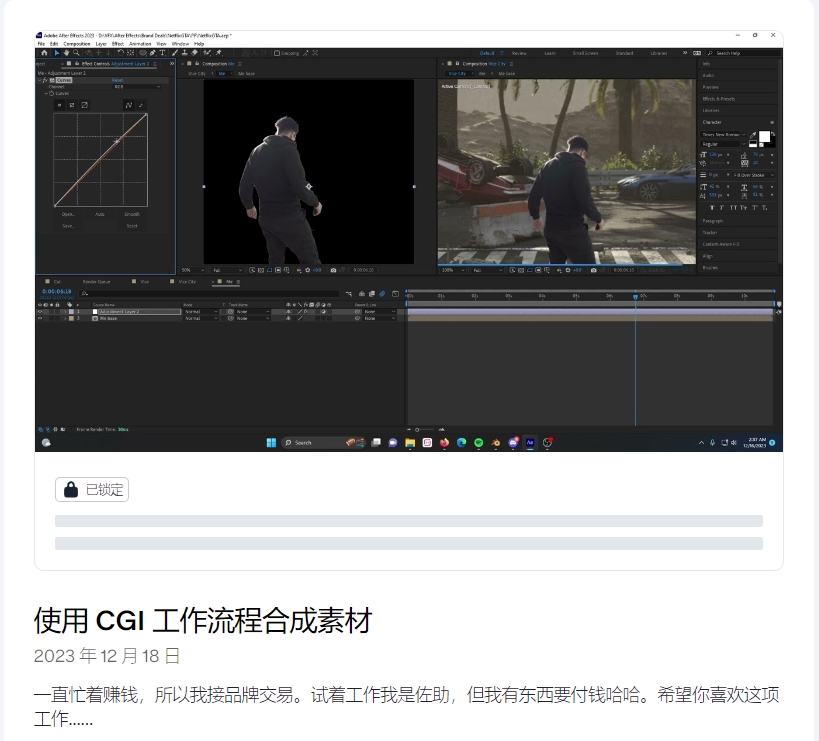Image resolution: width=819 pixels, height=741 pixels.
Task: Select the Selection arrow tool
Action: tap(57, 53)
